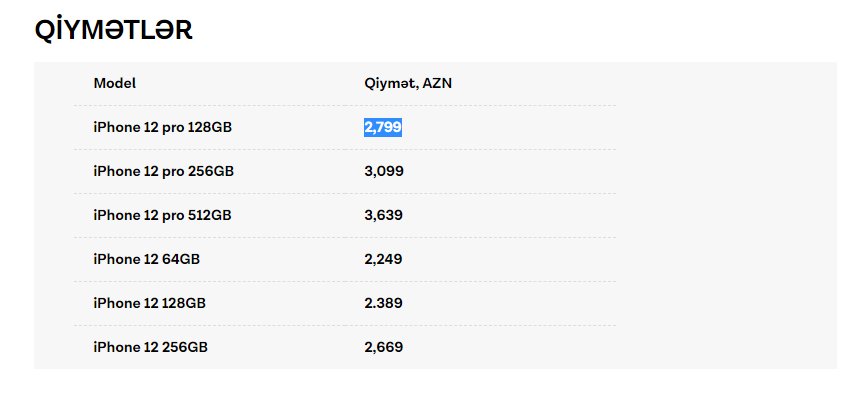This screenshot has height=402, width=858.
Task: Click the AZN currency text in header
Action: coord(437,83)
